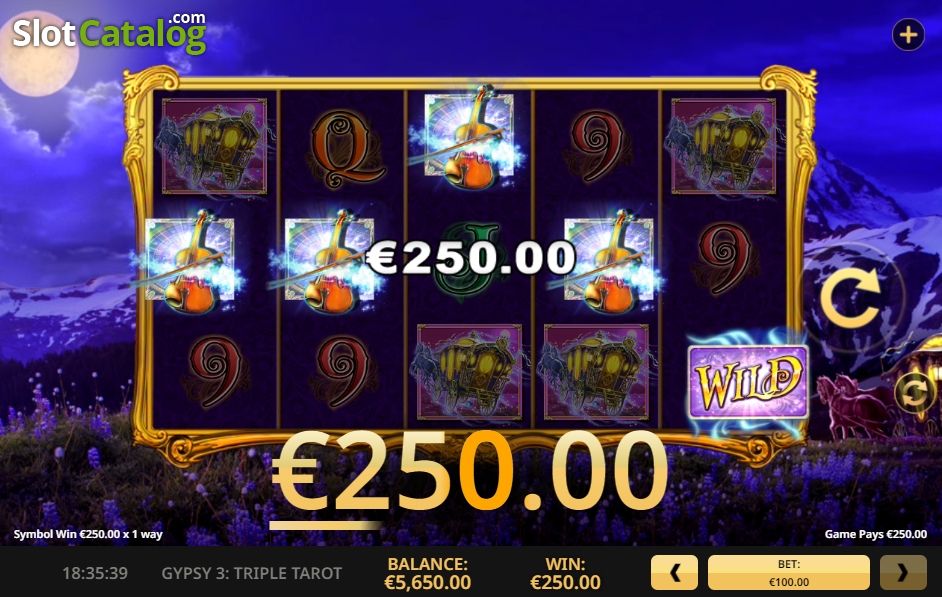Screen dimensions: 942x597
Task: Click the BET €100.00 display
Action: click(x=789, y=572)
